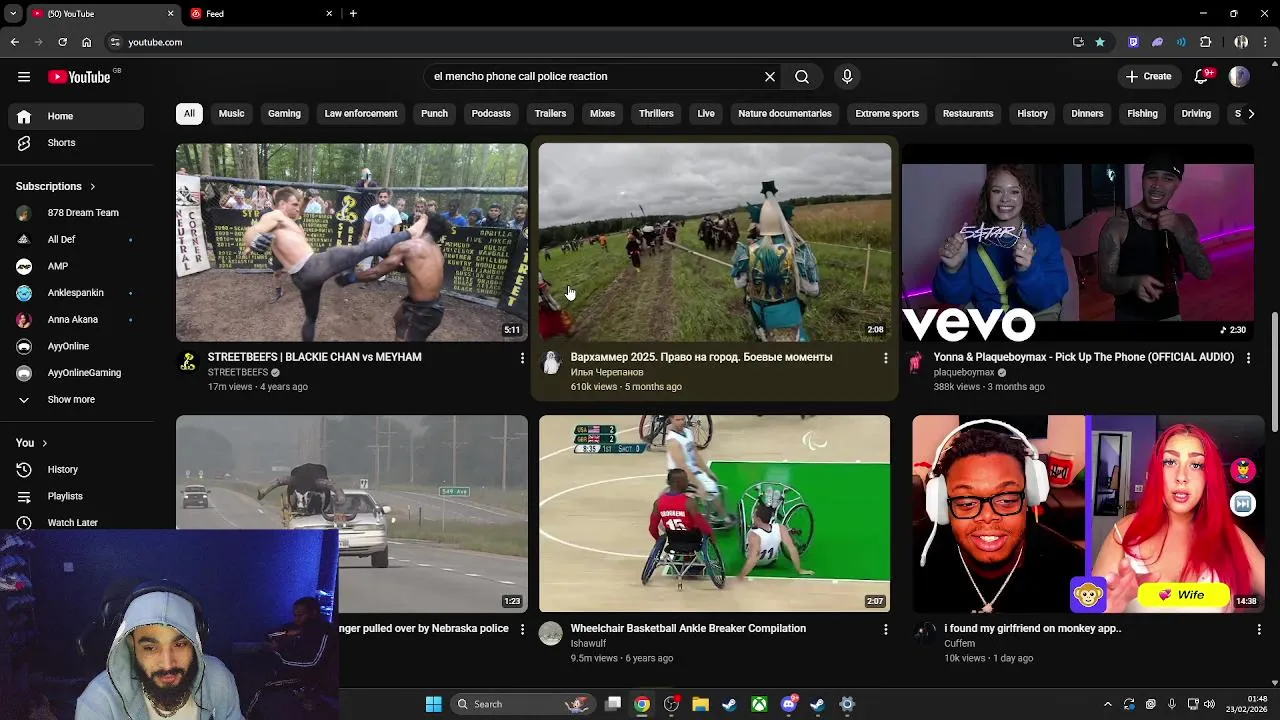Open the Chrome three-dot menu
Image resolution: width=1280 pixels, height=720 pixels.
pos(1266,42)
